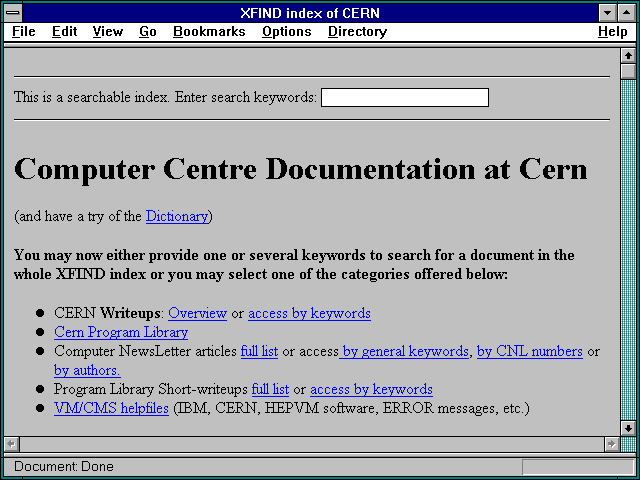Open Short-writeups full list link

270,389
